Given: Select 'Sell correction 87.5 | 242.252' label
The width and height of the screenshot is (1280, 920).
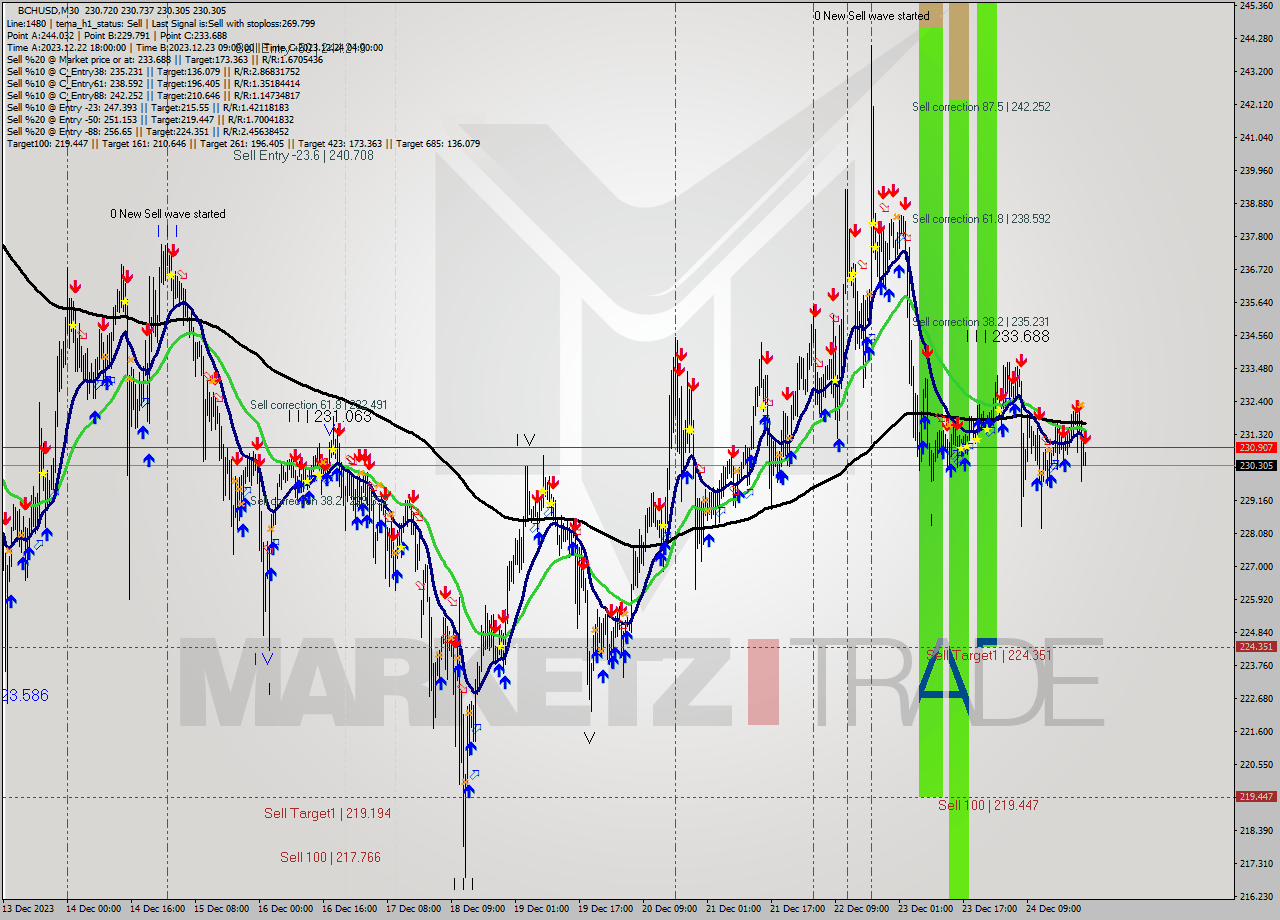Looking at the screenshot, I should [981, 106].
